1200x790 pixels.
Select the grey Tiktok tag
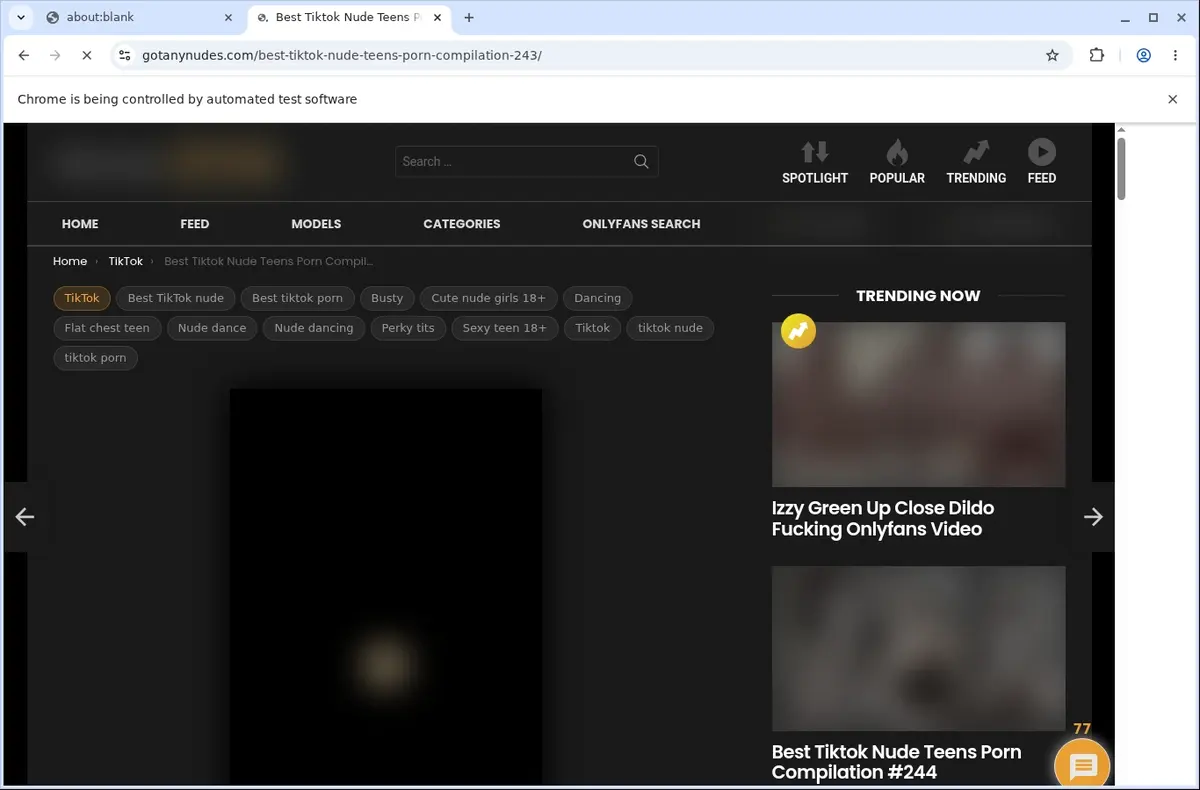pyautogui.click(x=592, y=328)
